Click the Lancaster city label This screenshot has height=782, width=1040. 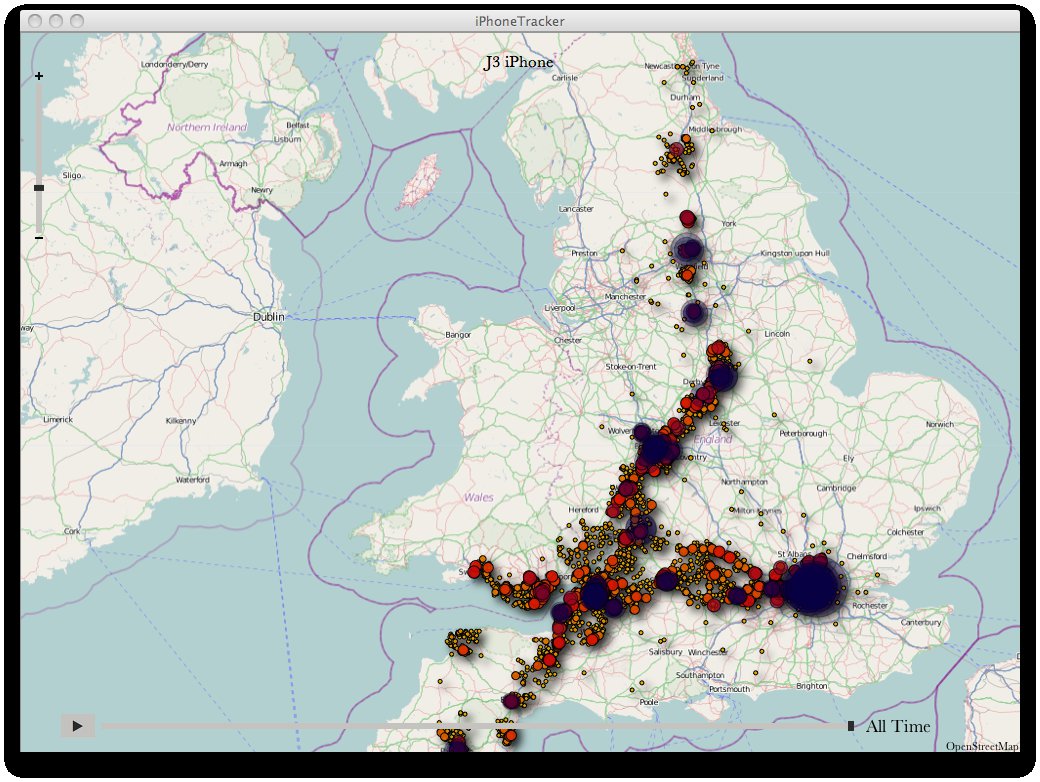[x=576, y=208]
